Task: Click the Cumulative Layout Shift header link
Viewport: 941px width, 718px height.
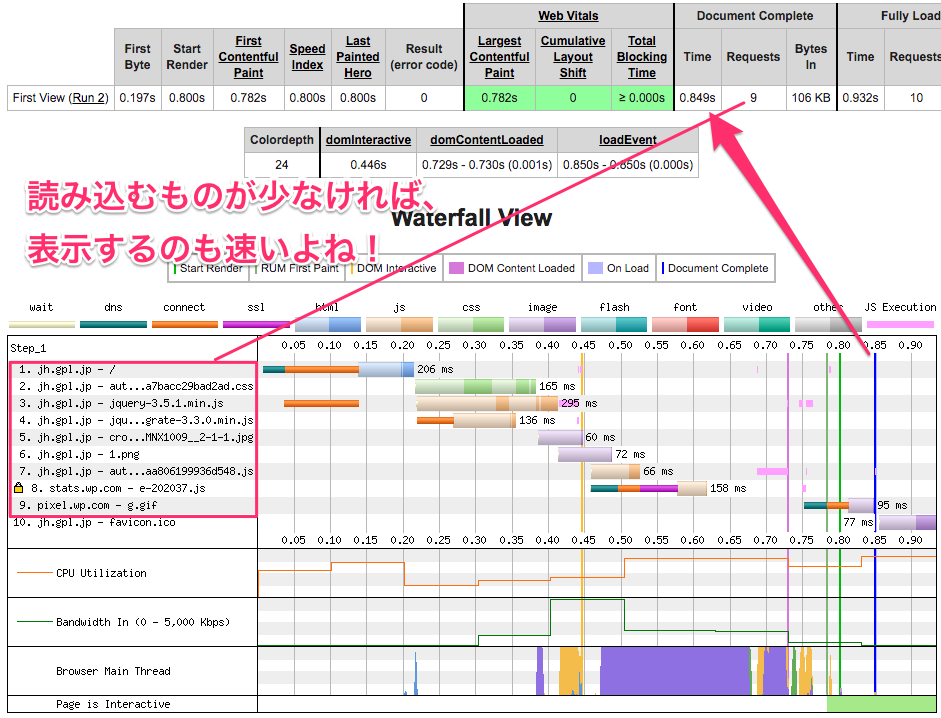Action: pyautogui.click(x=573, y=57)
